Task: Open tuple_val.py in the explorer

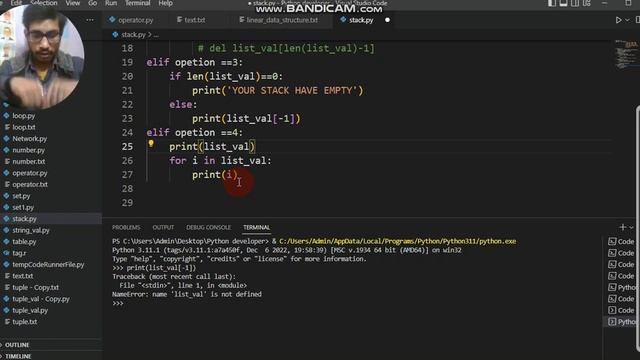Action: coord(30,310)
